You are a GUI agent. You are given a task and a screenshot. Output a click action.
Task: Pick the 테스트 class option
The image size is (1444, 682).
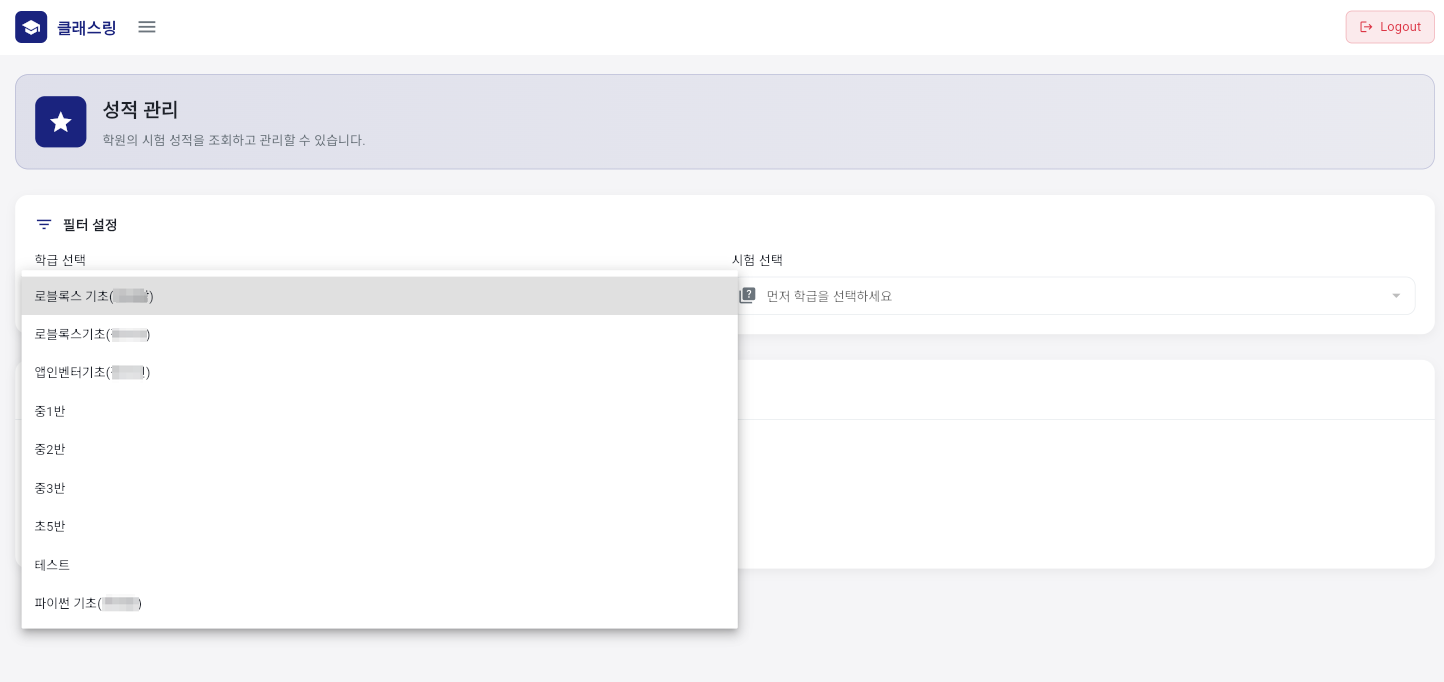[52, 565]
